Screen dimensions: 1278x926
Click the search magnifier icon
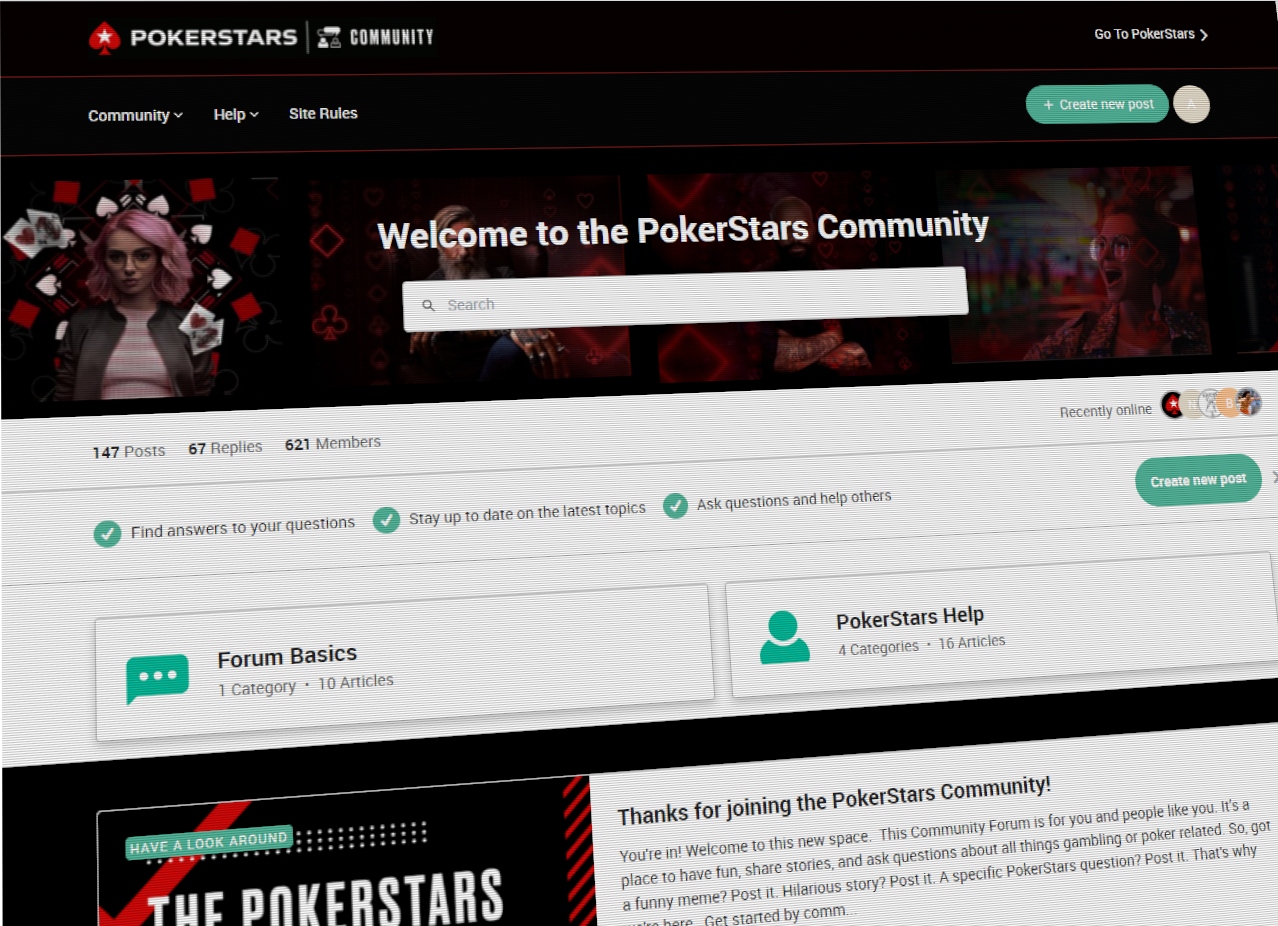tap(429, 306)
